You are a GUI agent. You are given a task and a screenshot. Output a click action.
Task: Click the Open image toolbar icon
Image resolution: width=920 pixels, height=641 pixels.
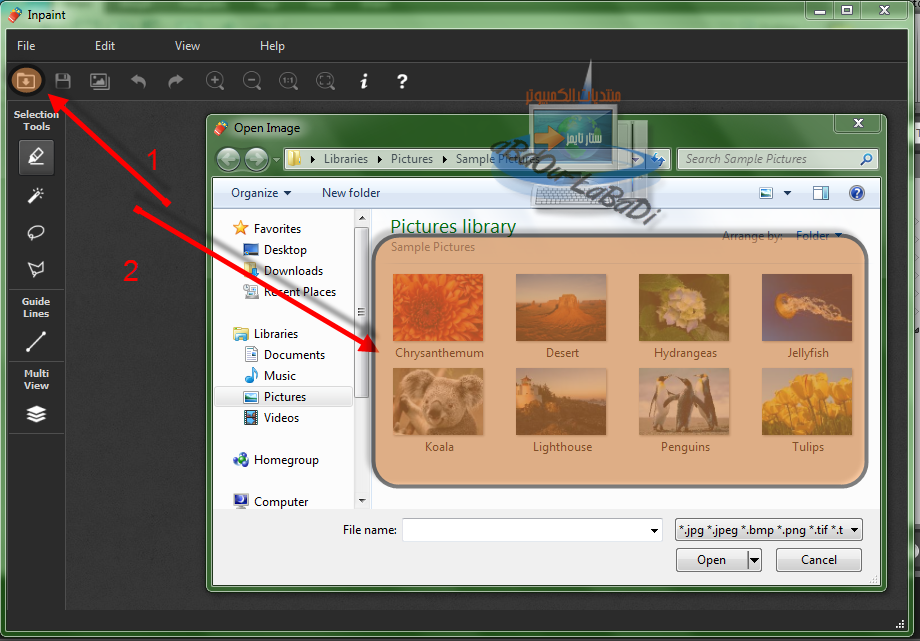(x=25, y=80)
